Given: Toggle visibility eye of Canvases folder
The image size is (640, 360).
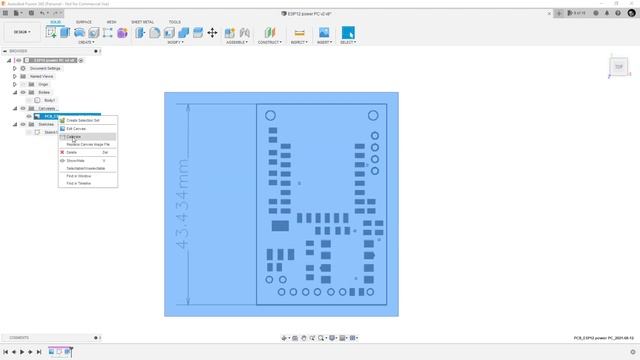Looking at the screenshot, I should click(x=23, y=108).
